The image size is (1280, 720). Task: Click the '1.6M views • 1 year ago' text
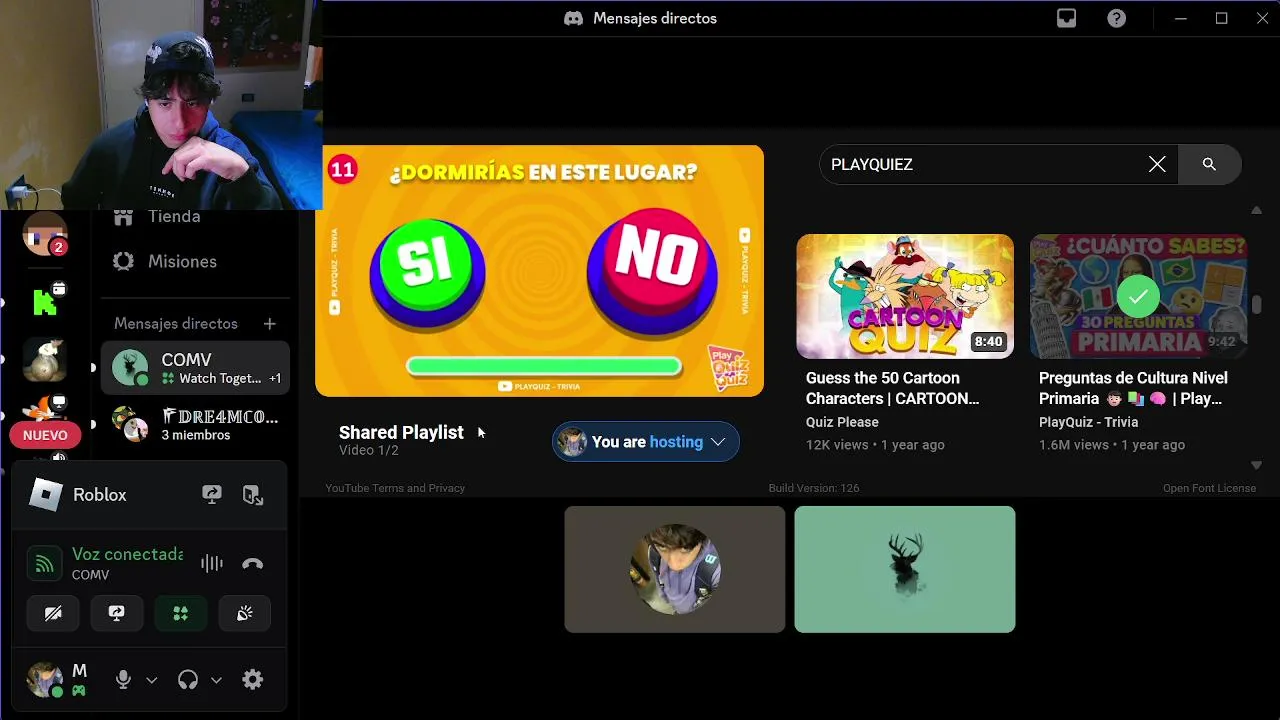tap(1112, 444)
